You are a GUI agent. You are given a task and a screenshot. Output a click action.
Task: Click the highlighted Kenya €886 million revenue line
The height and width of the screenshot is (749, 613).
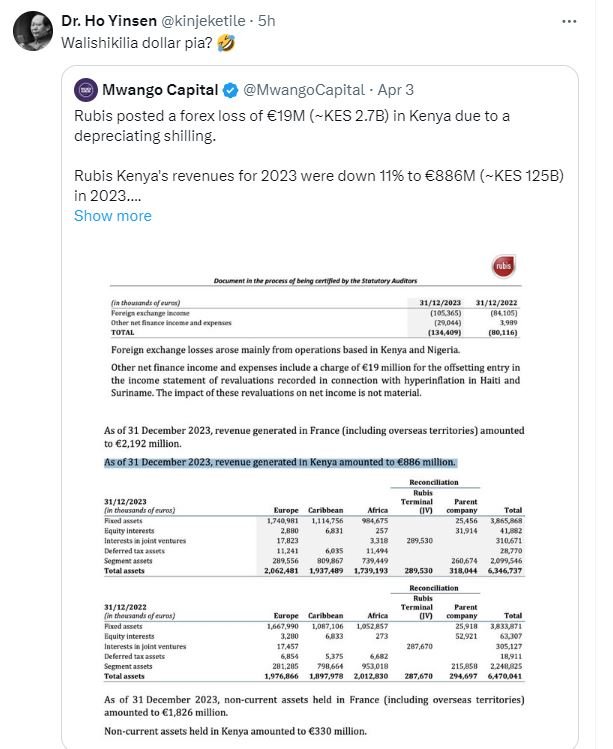(280, 462)
